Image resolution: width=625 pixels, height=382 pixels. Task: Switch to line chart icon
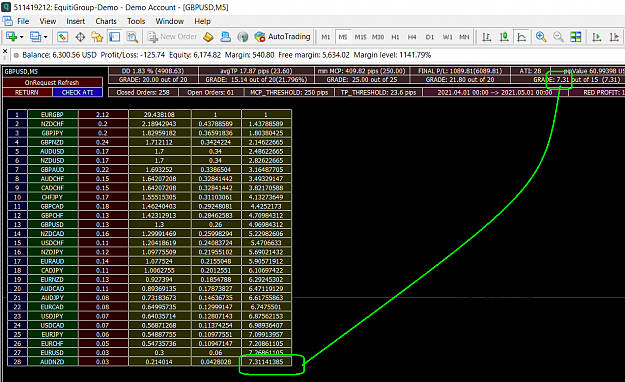coord(521,37)
